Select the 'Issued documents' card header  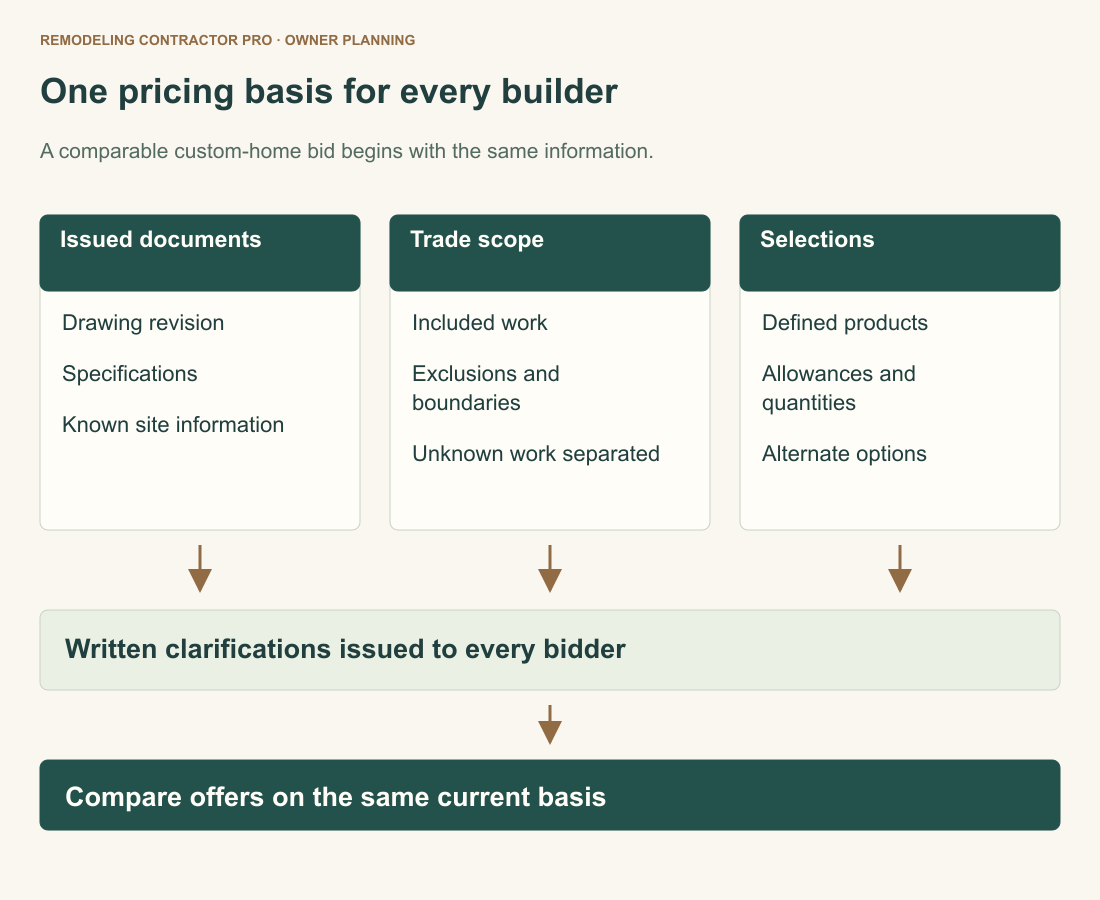pos(200,253)
